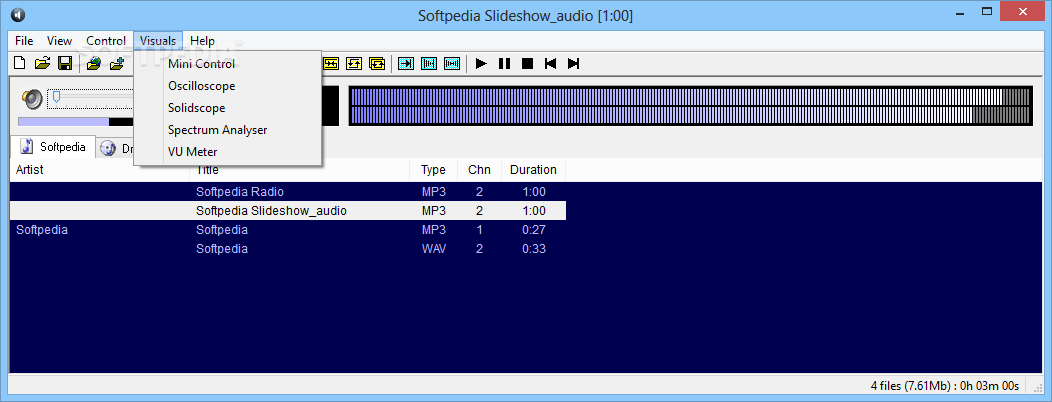Open the View menu

(59, 41)
